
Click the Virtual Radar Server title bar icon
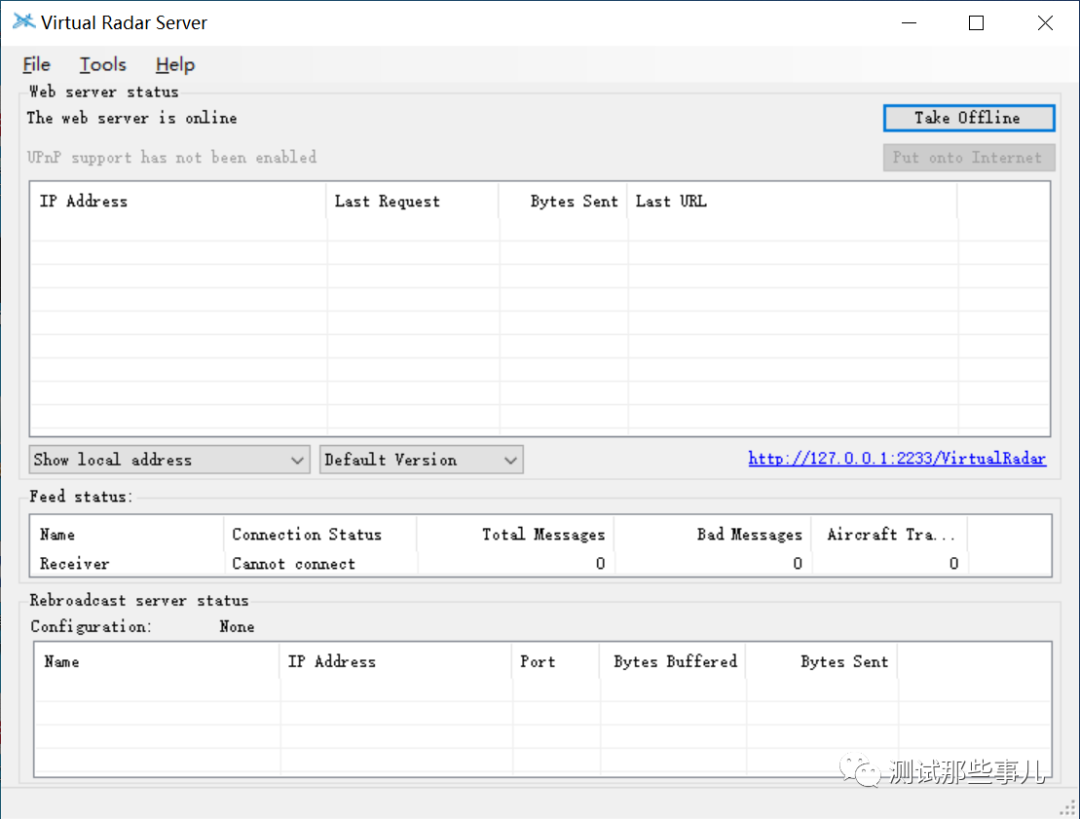(24, 22)
